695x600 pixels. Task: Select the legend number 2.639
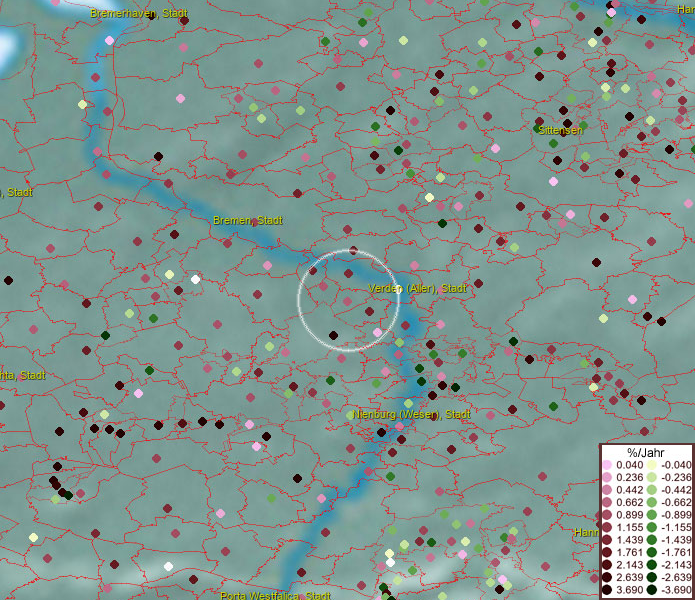[x=630, y=577]
